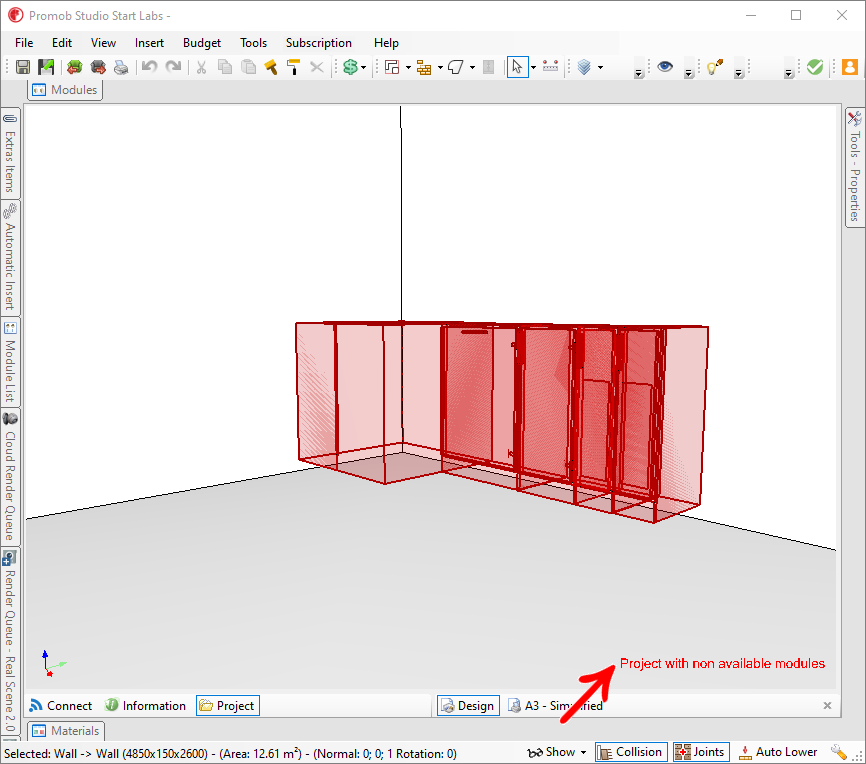Click the freeform shape tool icon
This screenshot has height=764, width=866.
456,67
